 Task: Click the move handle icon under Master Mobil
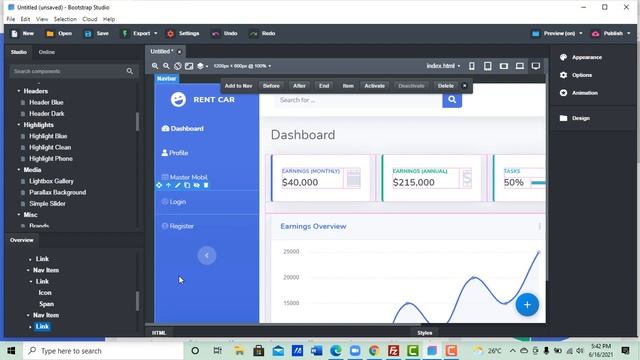tap(159, 185)
